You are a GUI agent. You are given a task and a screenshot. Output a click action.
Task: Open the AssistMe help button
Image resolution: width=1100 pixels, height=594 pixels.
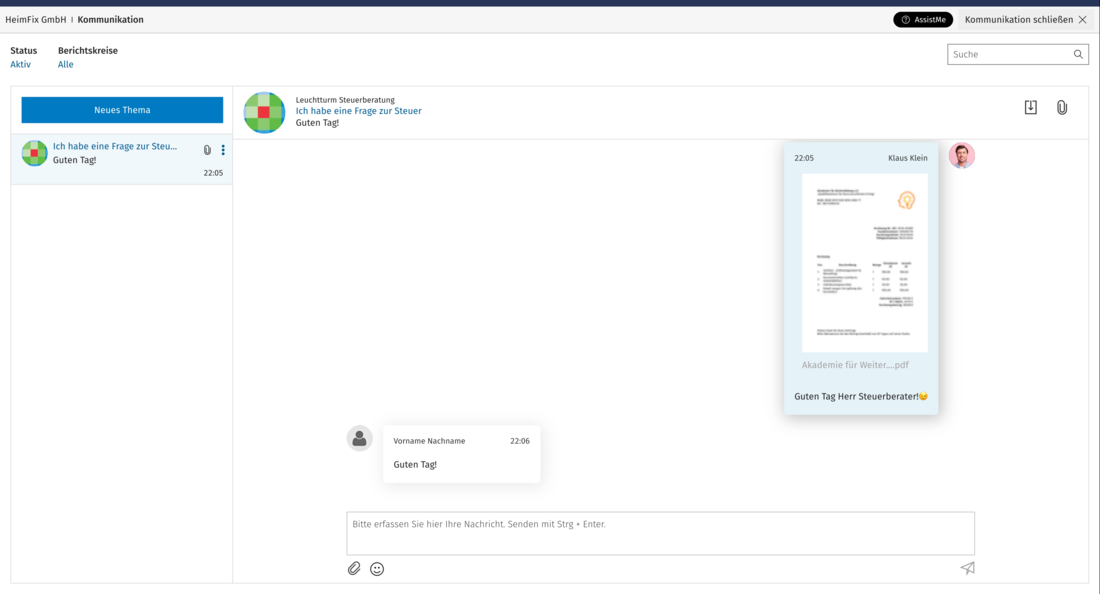point(923,20)
